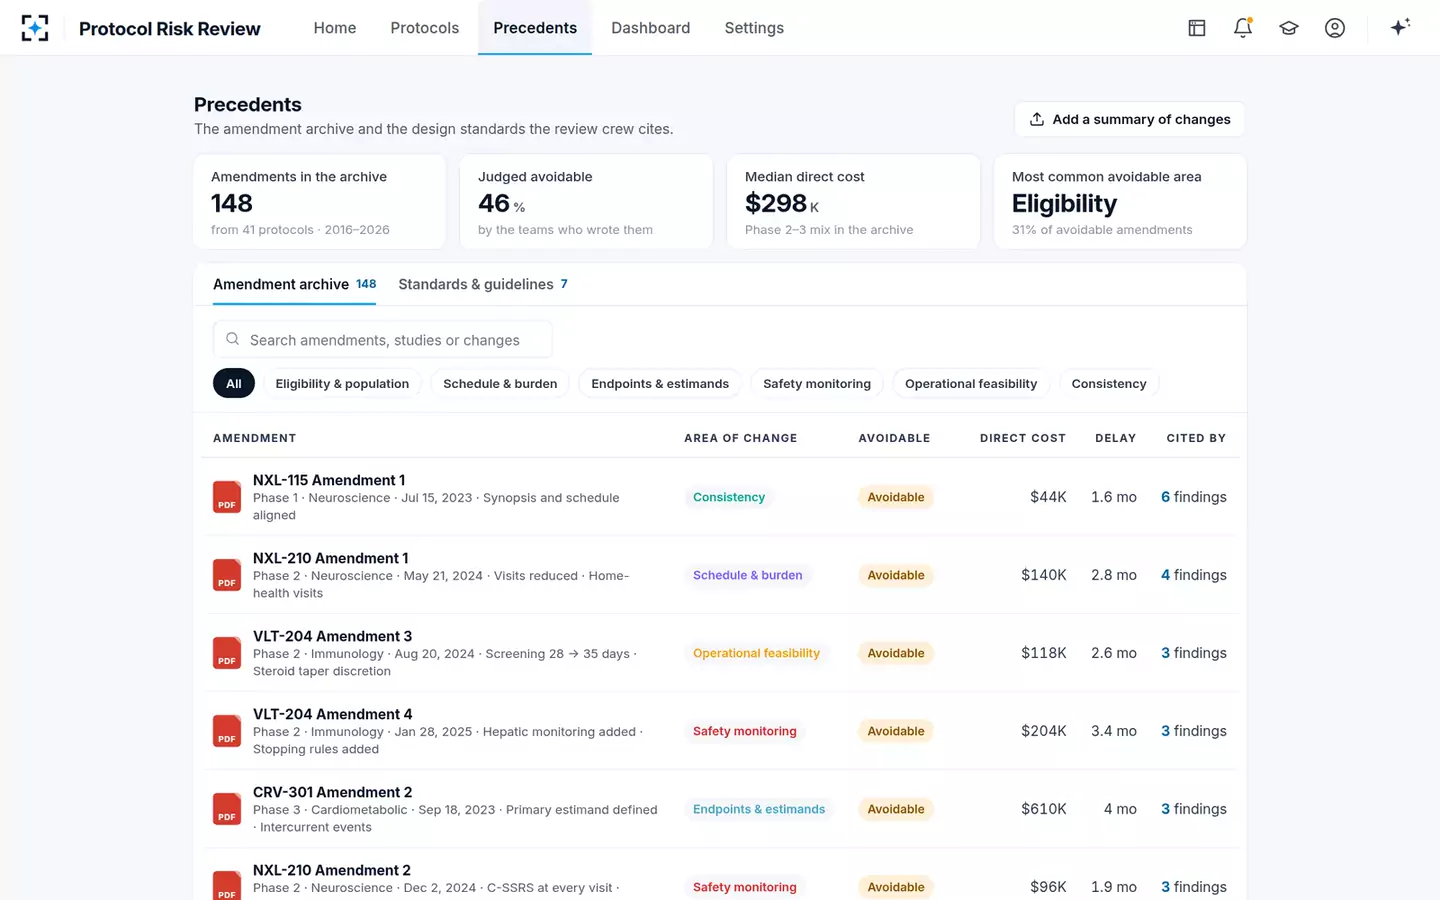Select the Precedents nav tab
Image resolution: width=1440 pixels, height=900 pixels.
pos(535,28)
